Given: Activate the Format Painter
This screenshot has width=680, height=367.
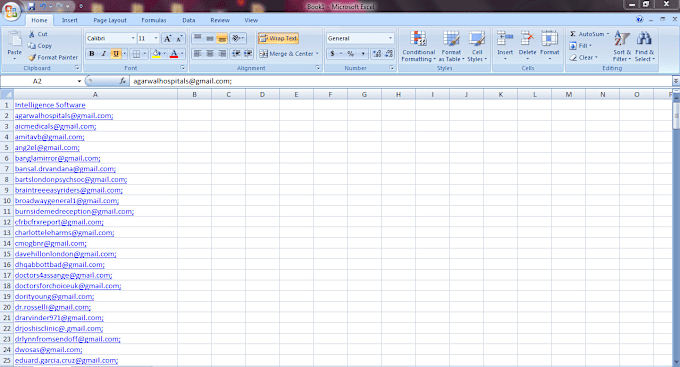Looking at the screenshot, I should [53, 57].
